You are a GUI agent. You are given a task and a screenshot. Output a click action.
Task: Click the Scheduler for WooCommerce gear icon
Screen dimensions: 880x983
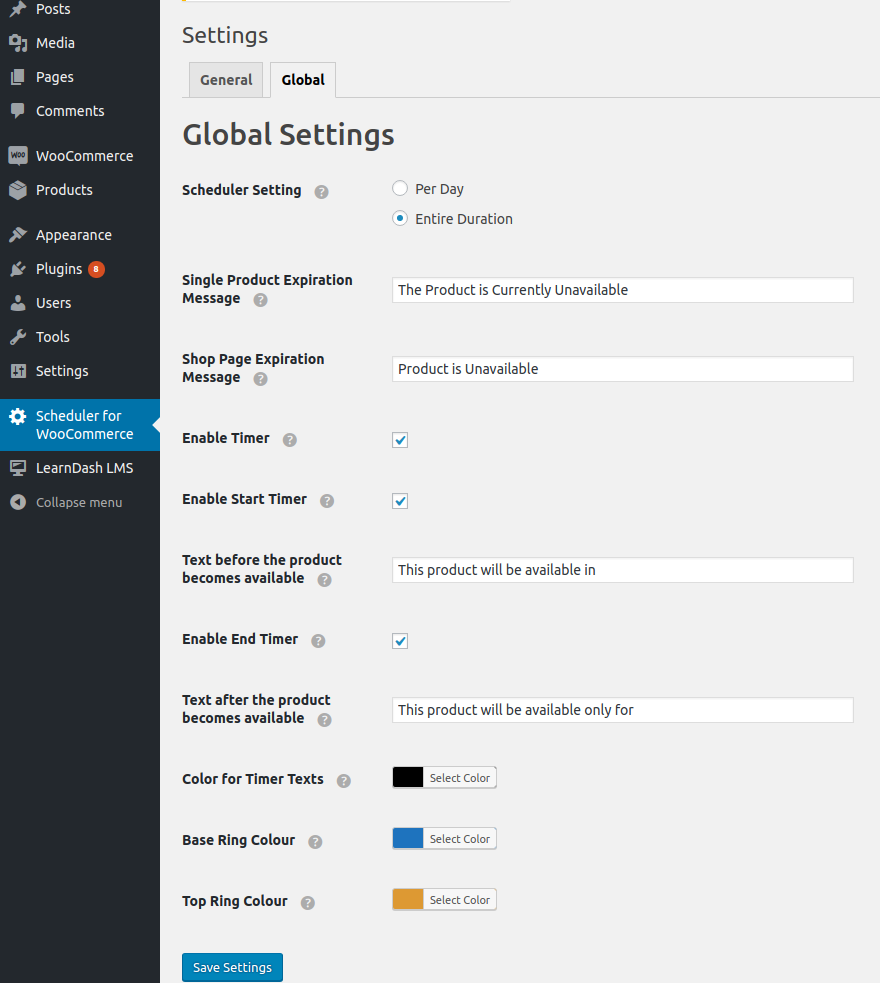coord(18,416)
